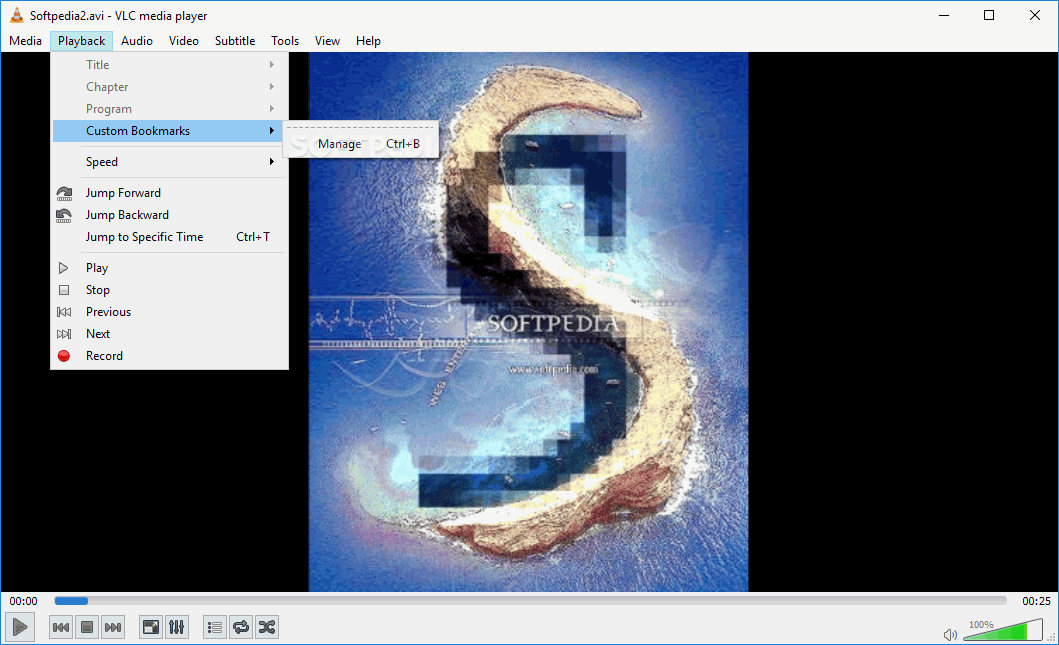Minimize the VLC window
The width and height of the screenshot is (1059, 645).
944,15
